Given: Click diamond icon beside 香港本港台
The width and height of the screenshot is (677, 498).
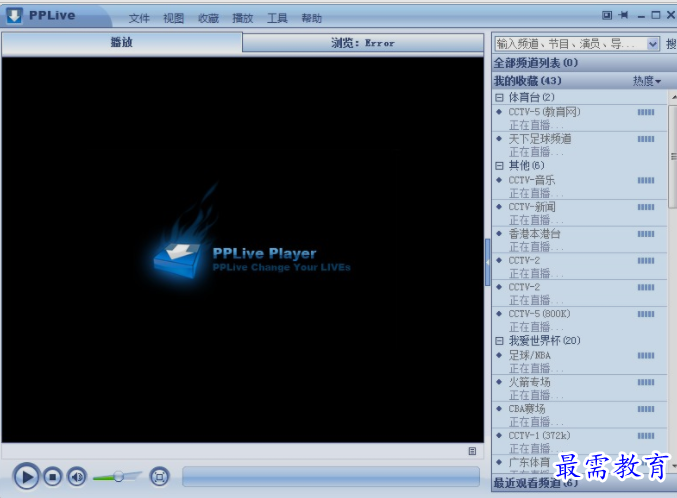Looking at the screenshot, I should 499,234.
